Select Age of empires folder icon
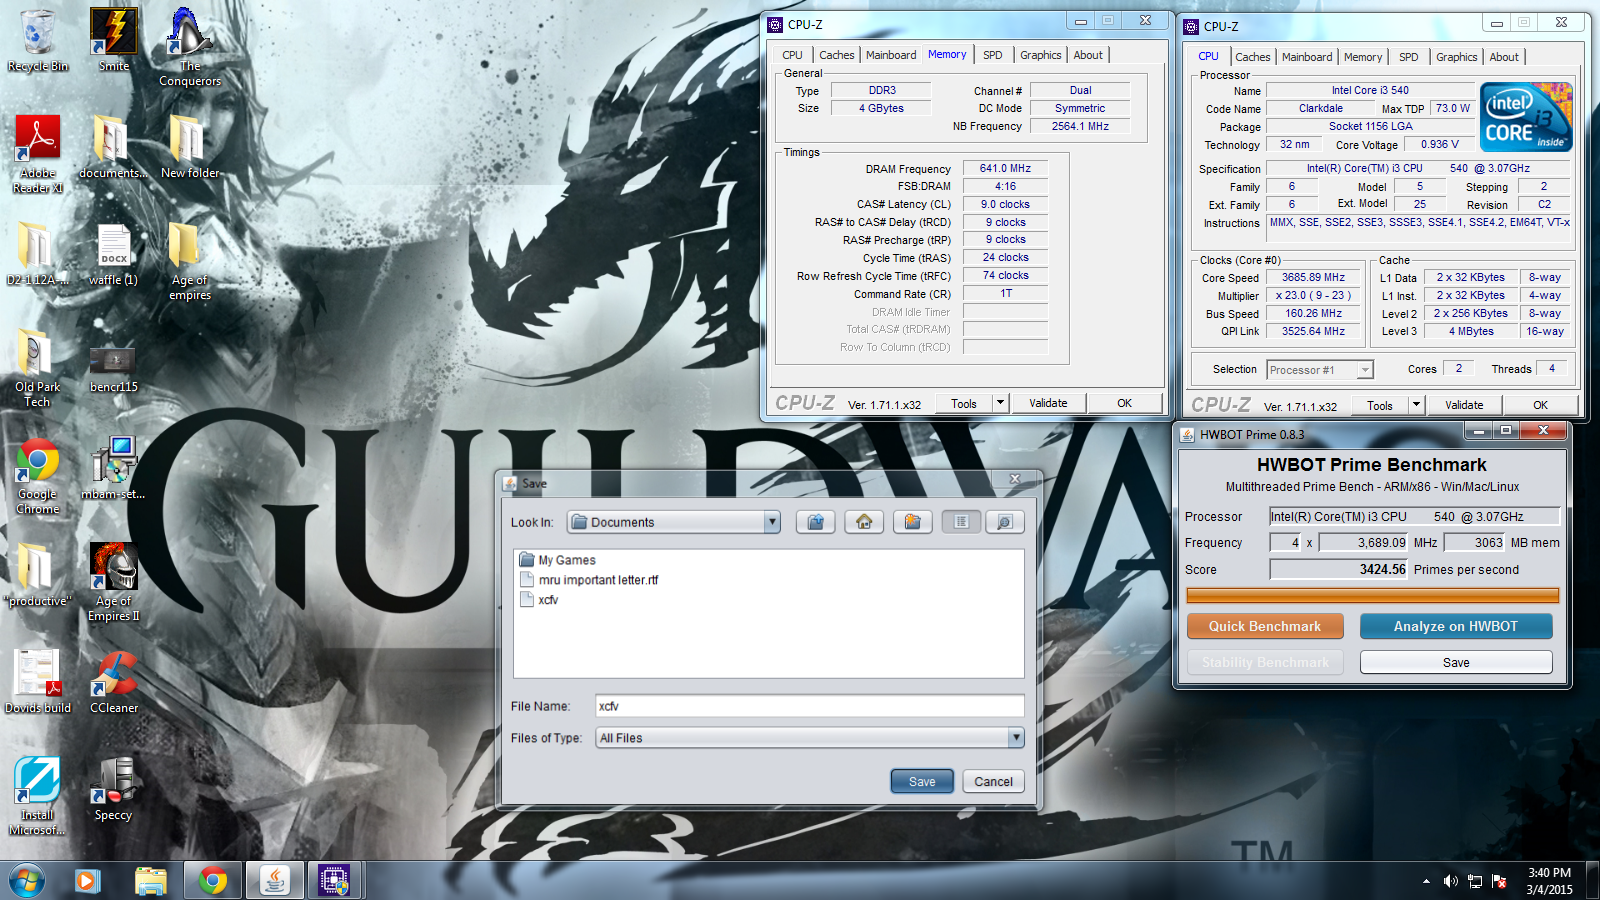1600x900 pixels. point(190,261)
